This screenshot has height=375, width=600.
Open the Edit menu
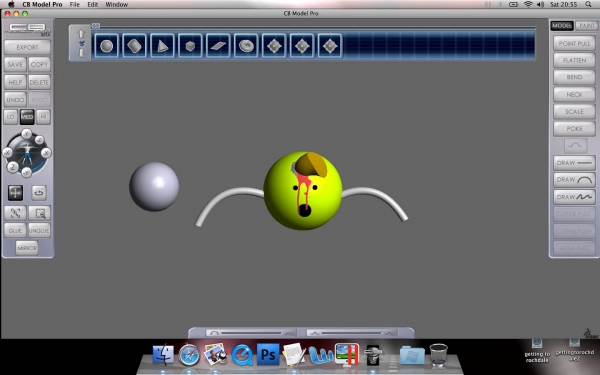(93, 4)
